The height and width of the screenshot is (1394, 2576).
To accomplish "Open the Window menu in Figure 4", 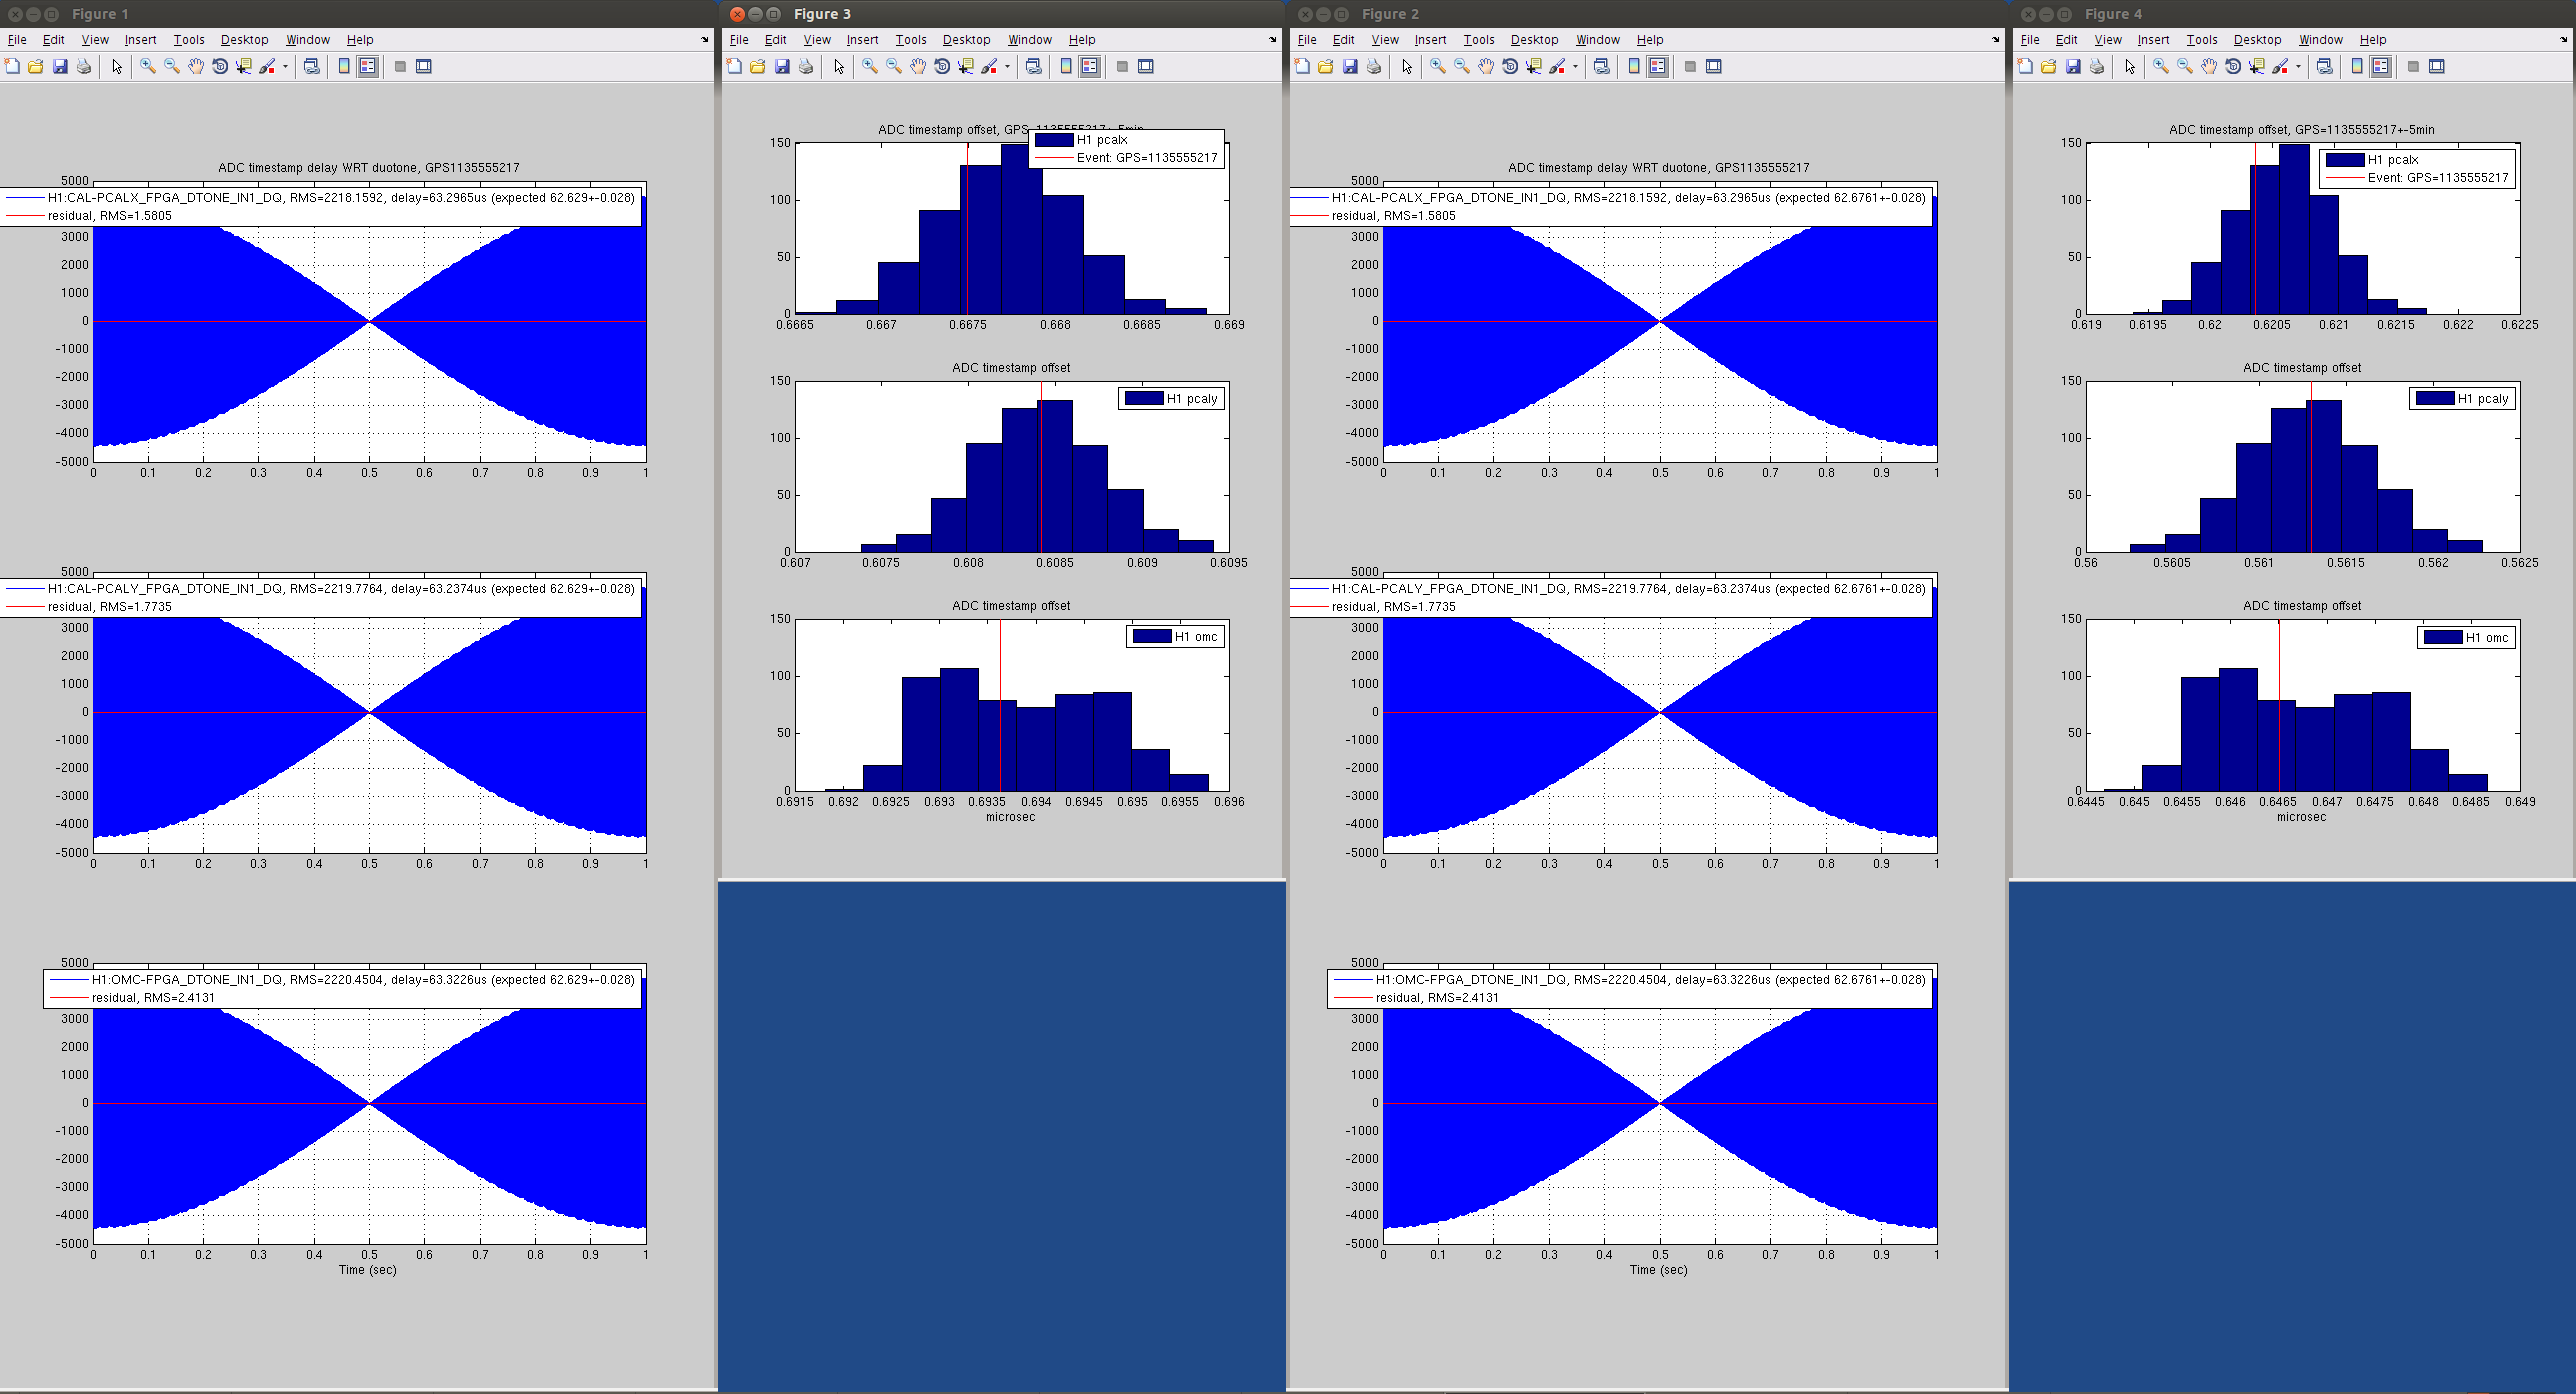I will tap(2320, 40).
